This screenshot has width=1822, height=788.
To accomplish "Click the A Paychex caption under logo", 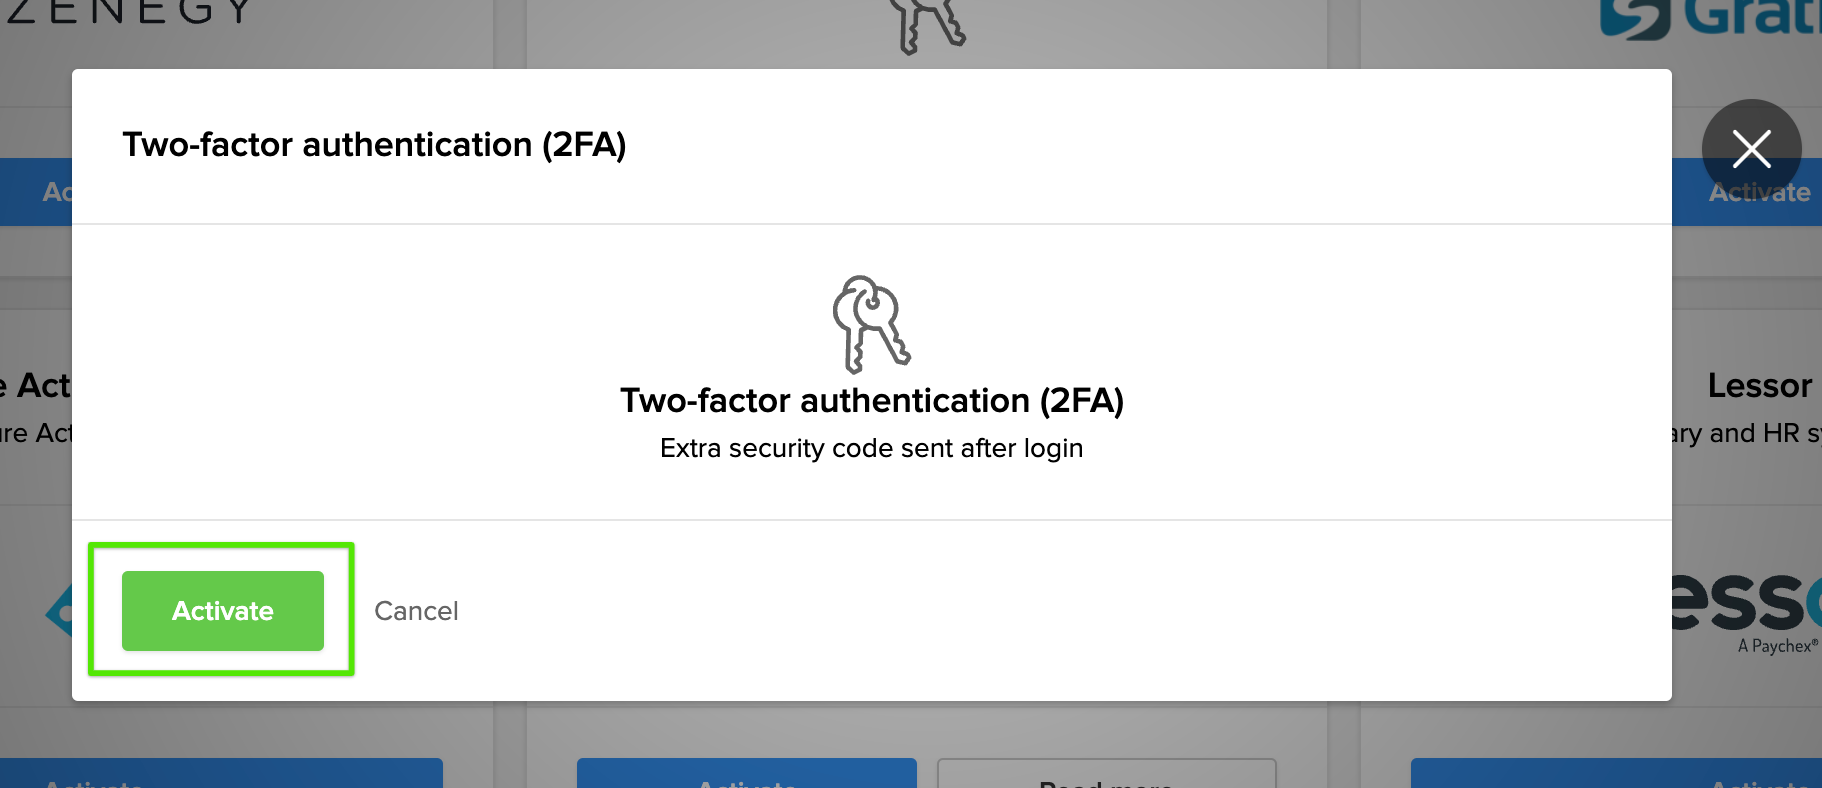I will [x=1778, y=646].
